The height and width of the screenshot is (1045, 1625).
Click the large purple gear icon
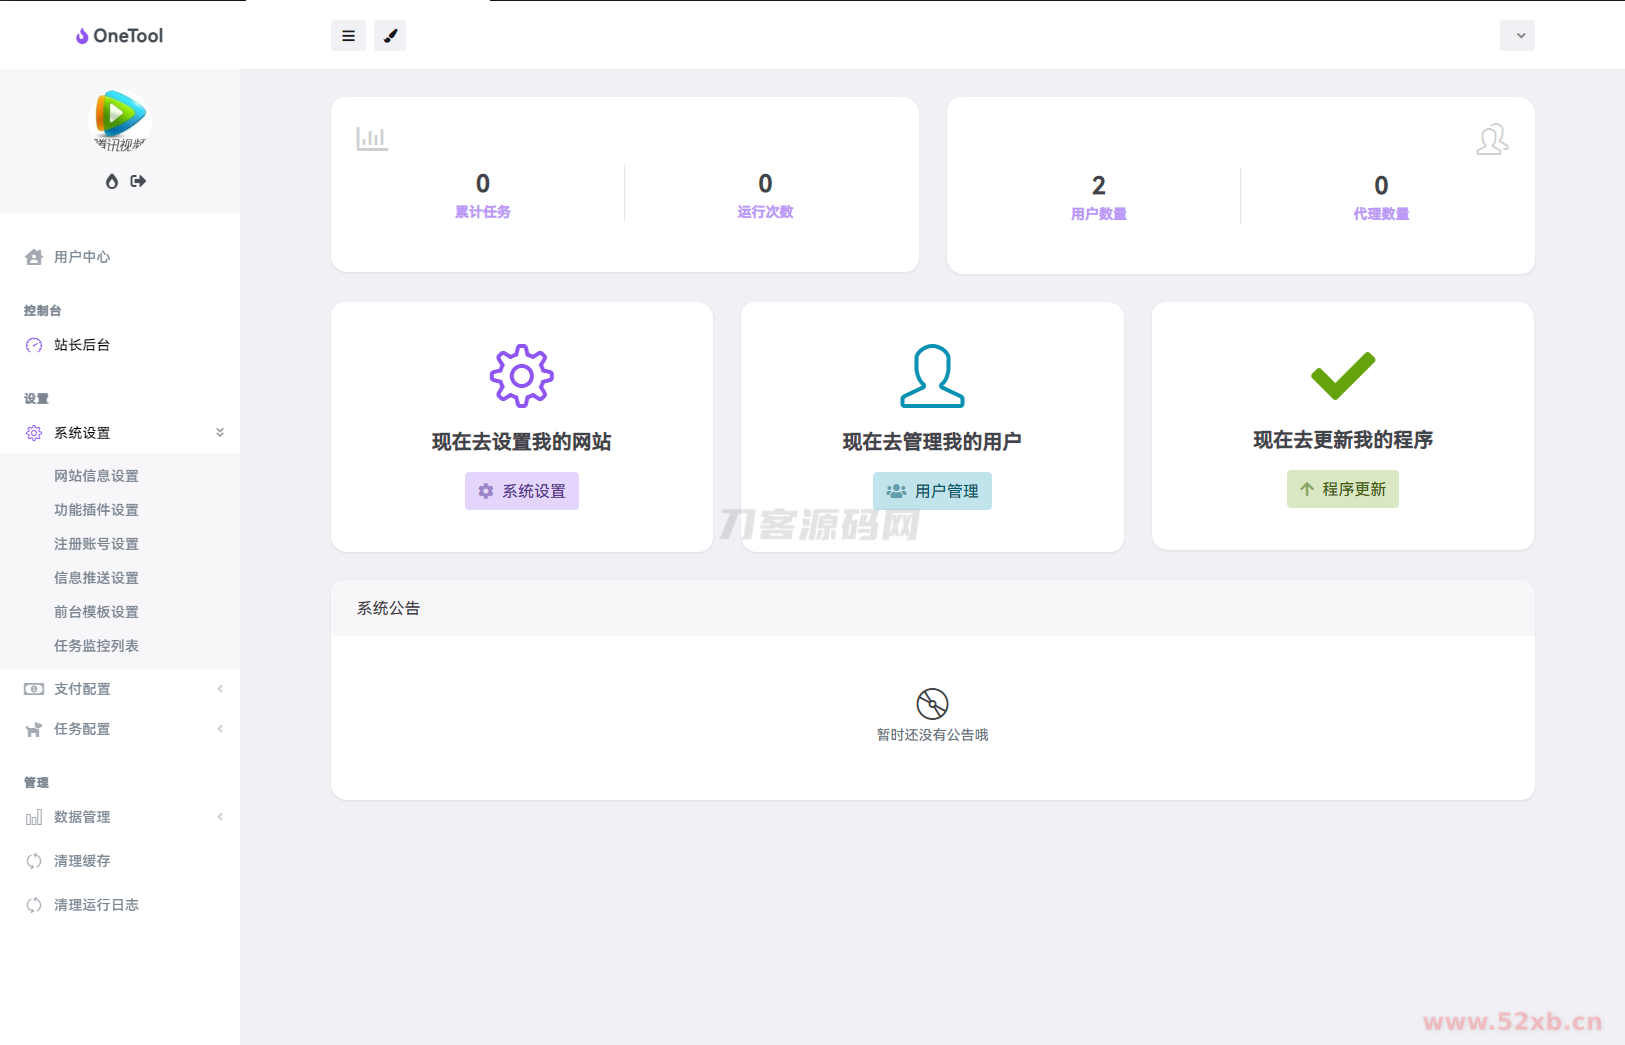[521, 376]
